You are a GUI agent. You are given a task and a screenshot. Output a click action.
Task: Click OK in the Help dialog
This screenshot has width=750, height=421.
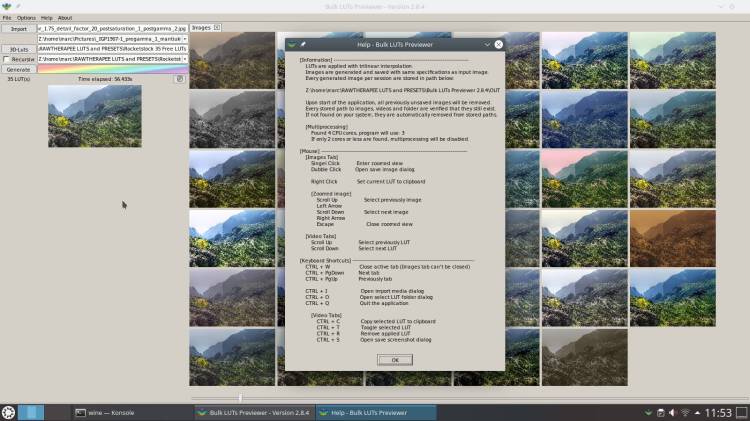click(395, 360)
